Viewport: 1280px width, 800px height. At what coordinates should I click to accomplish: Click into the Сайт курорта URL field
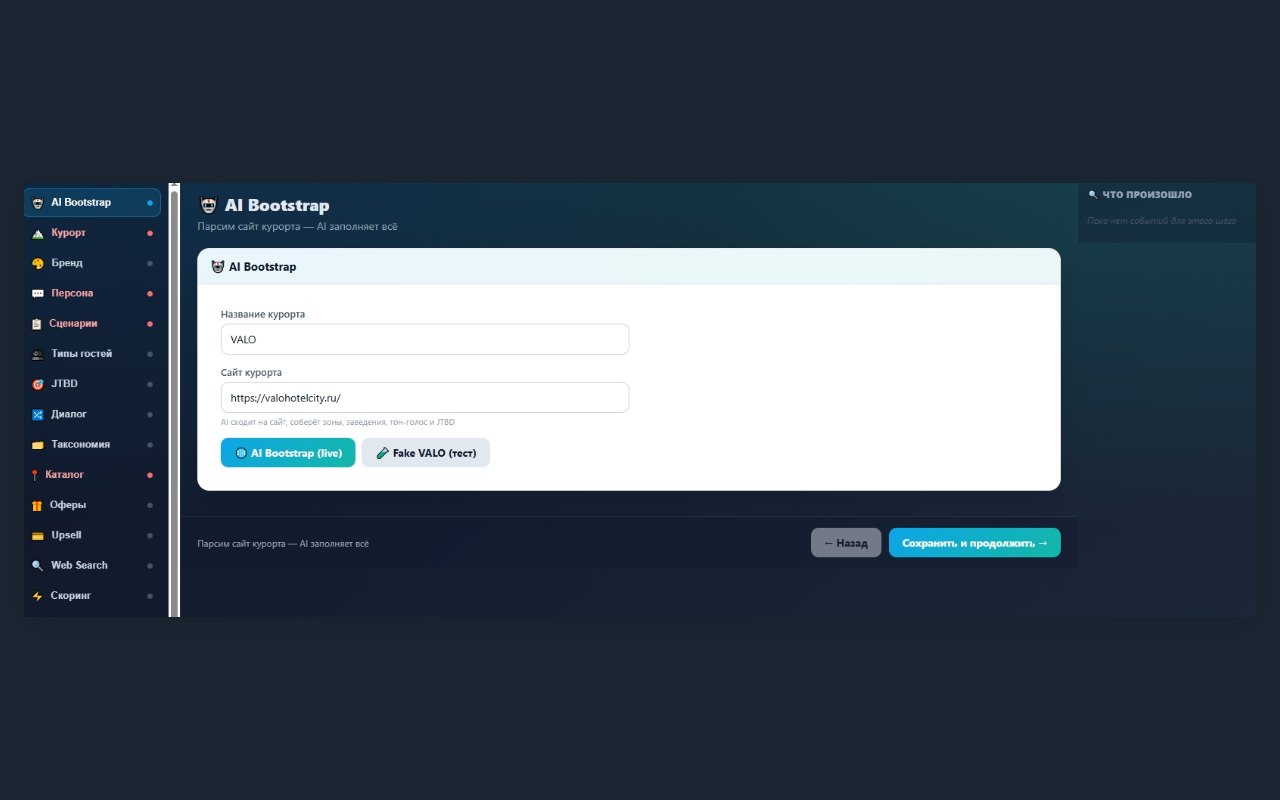pyautogui.click(x=425, y=397)
